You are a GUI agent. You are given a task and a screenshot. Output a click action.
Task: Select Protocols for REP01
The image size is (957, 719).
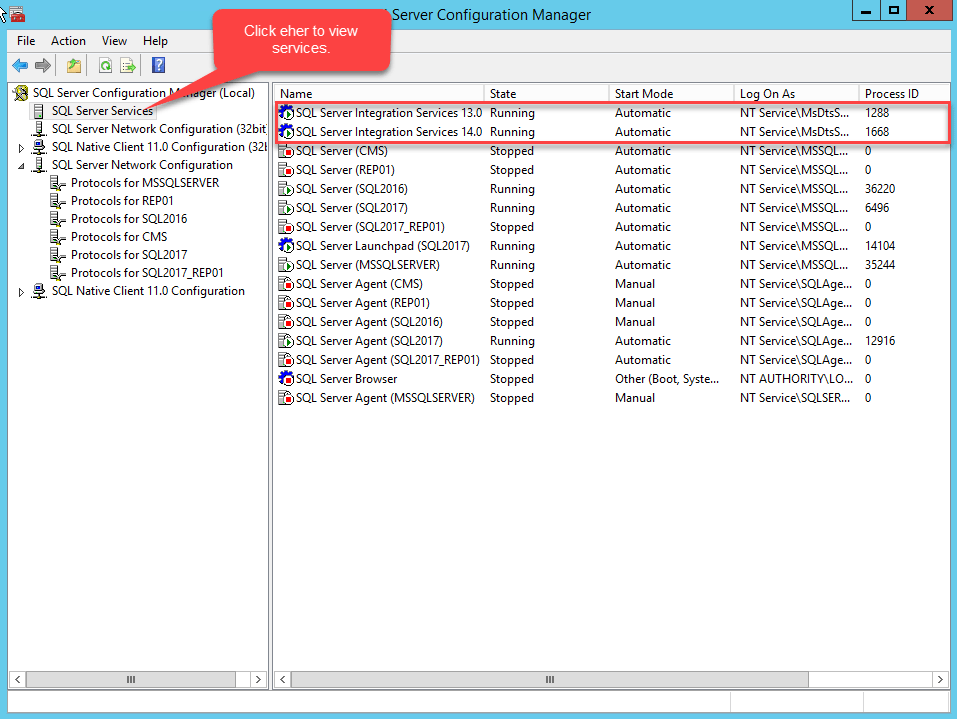(x=122, y=201)
